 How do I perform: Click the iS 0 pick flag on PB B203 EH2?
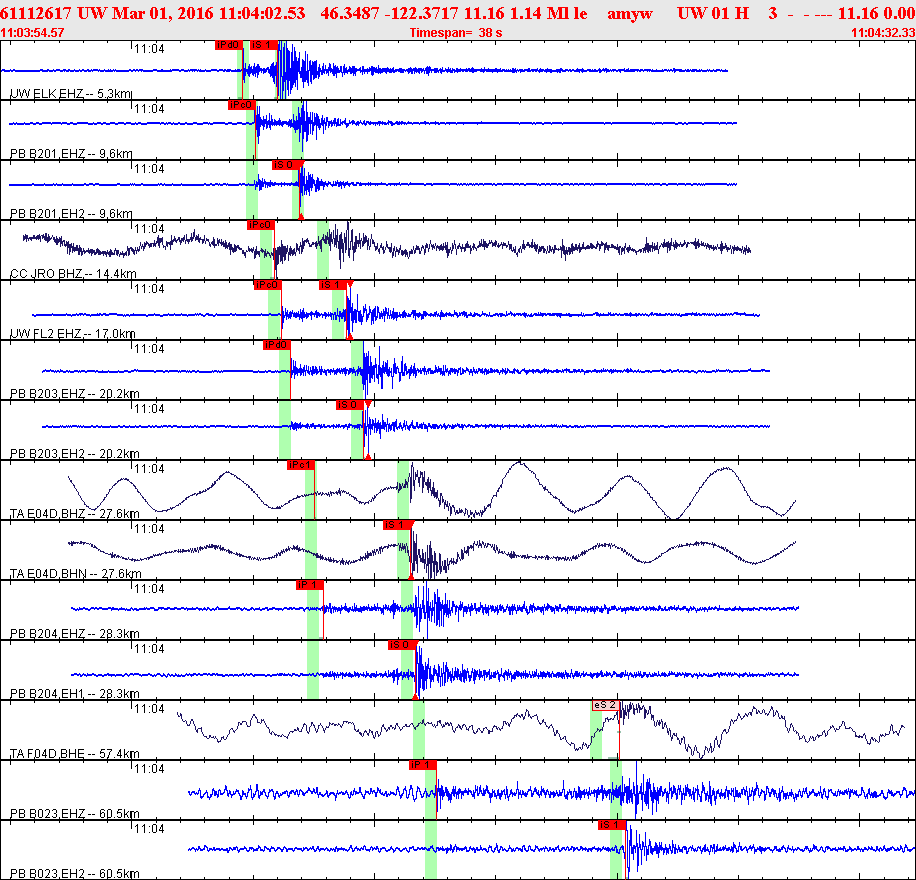(350, 406)
